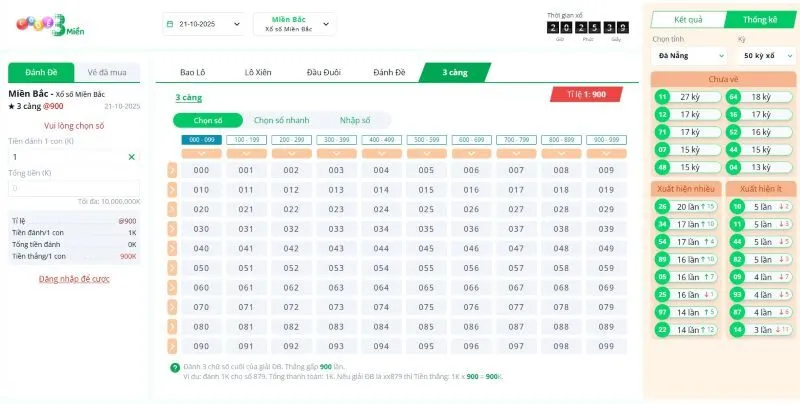Select entire column under 100 - 199 chevron
Viewport: 800px width, 404px height.
(246, 154)
